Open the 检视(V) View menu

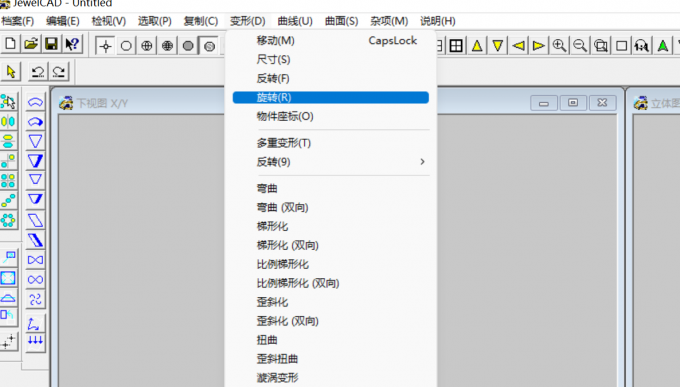pyautogui.click(x=109, y=21)
